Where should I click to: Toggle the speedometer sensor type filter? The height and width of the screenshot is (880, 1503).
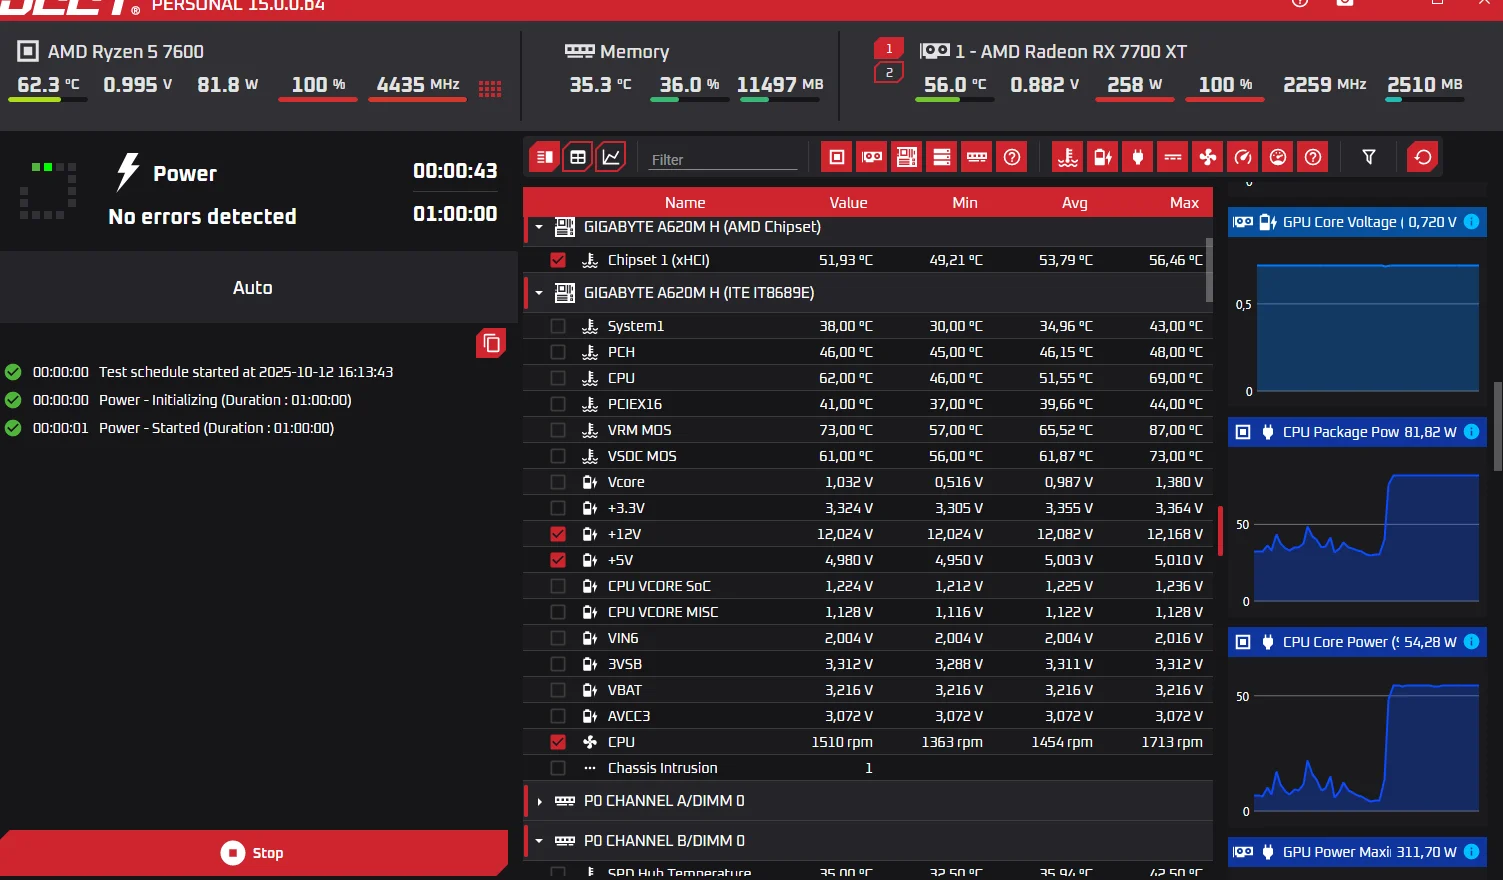(x=1243, y=157)
